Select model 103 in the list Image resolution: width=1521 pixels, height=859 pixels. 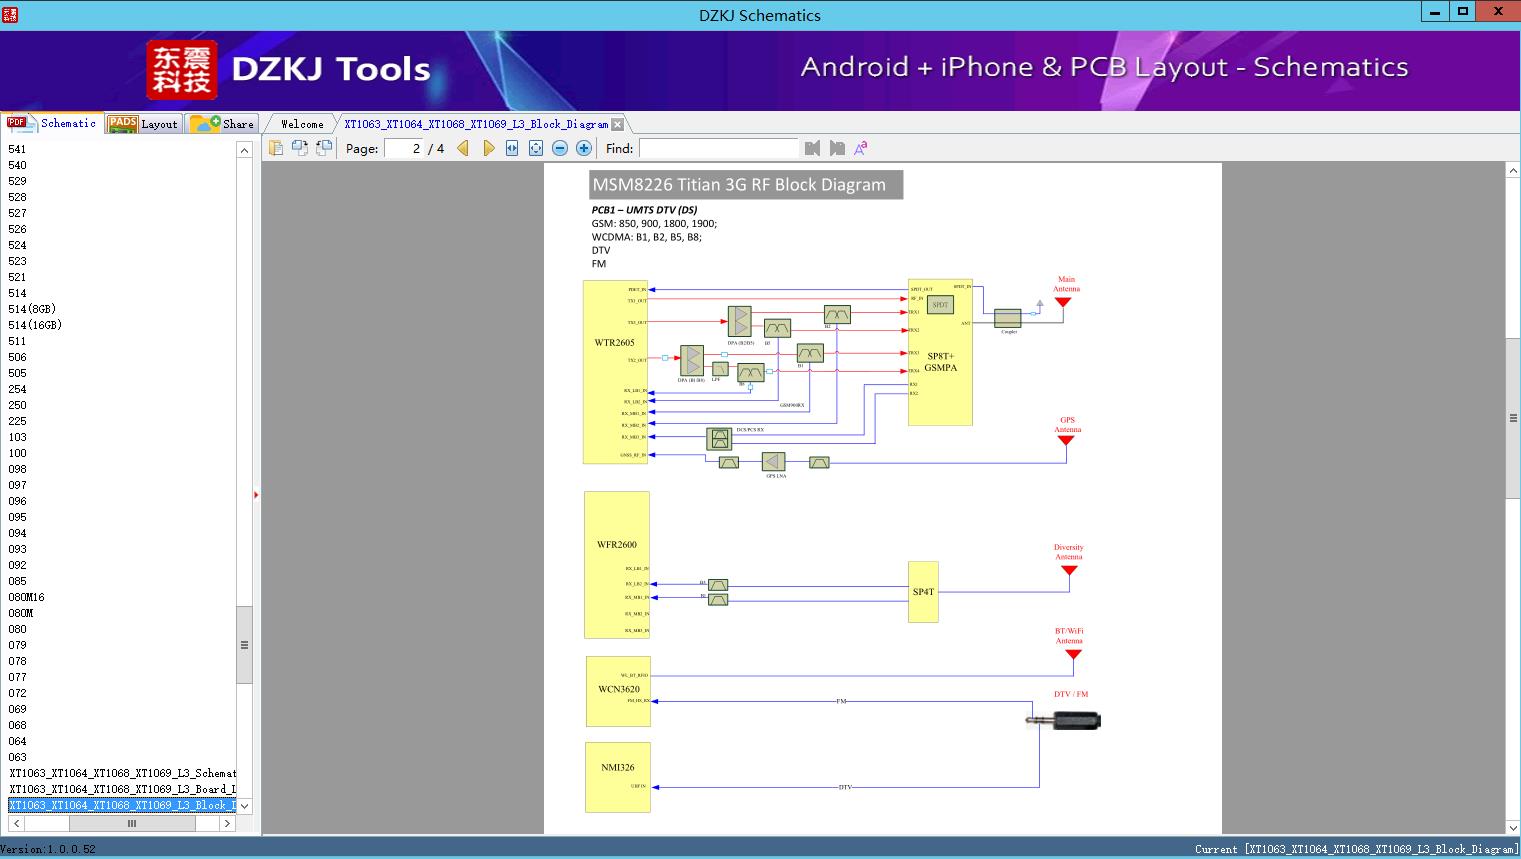point(17,437)
